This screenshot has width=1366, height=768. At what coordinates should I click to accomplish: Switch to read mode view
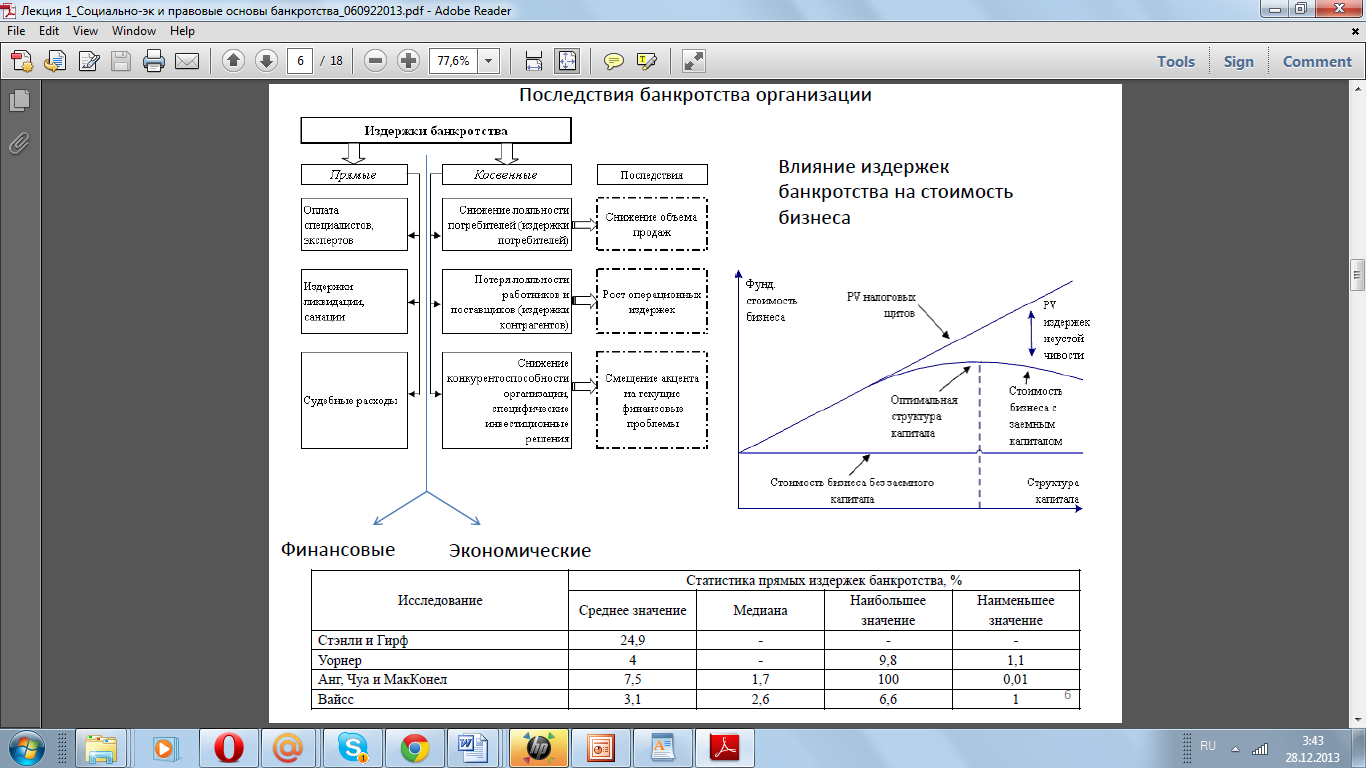coord(694,61)
